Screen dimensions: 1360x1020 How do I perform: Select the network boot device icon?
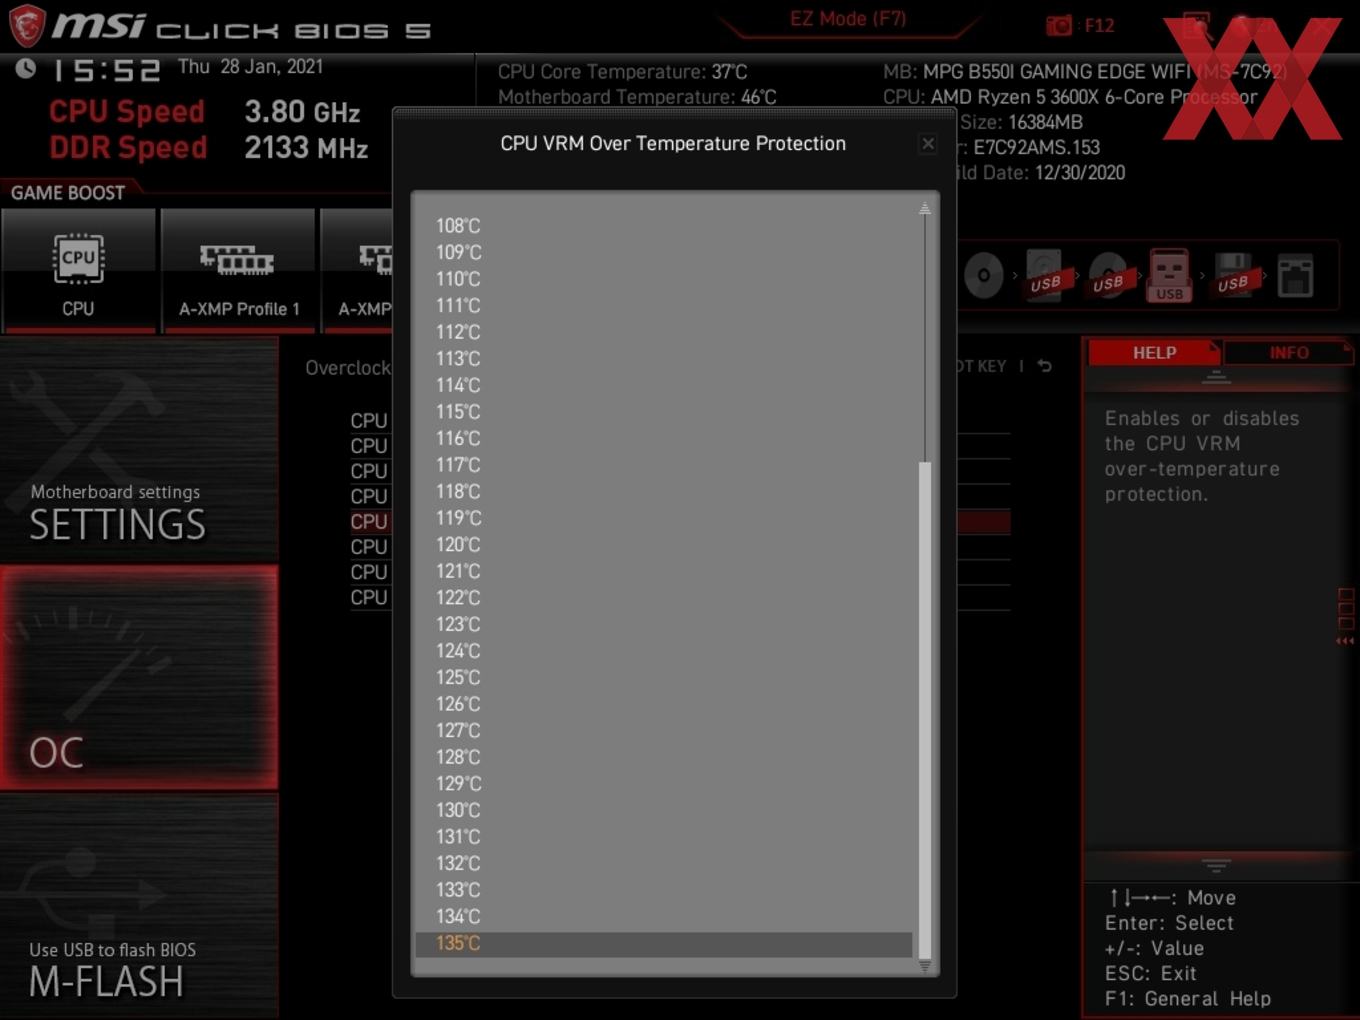click(1295, 276)
